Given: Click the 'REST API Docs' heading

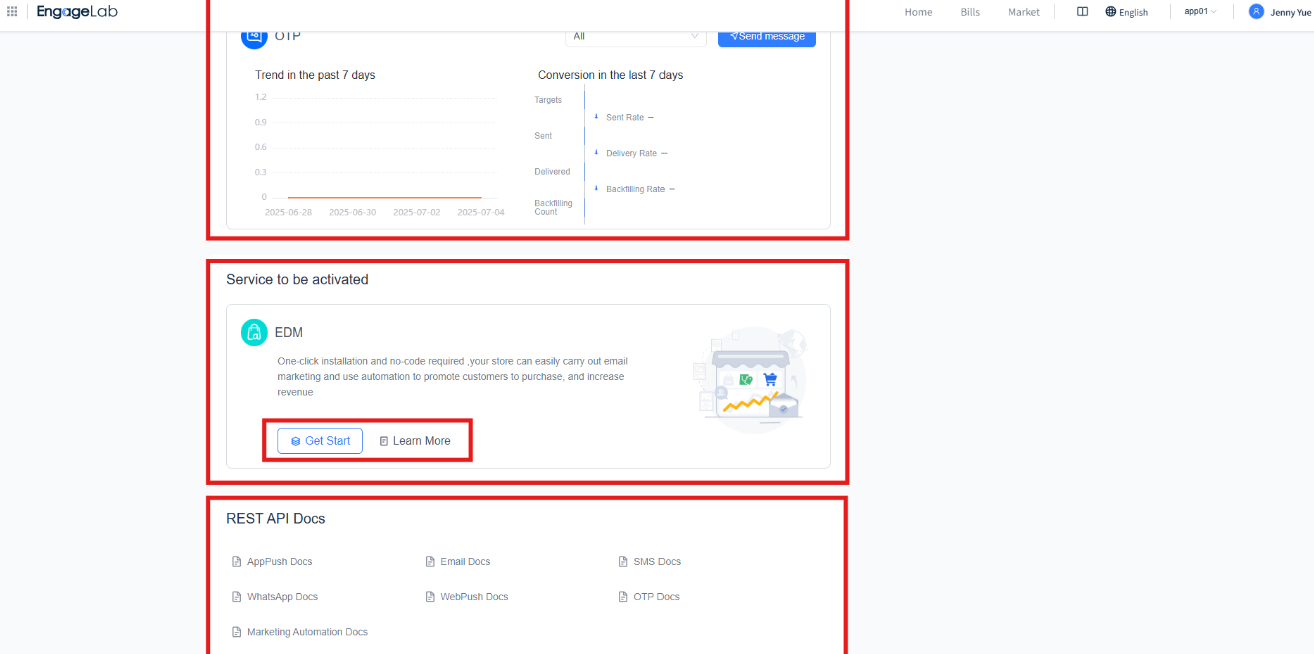Looking at the screenshot, I should [275, 518].
